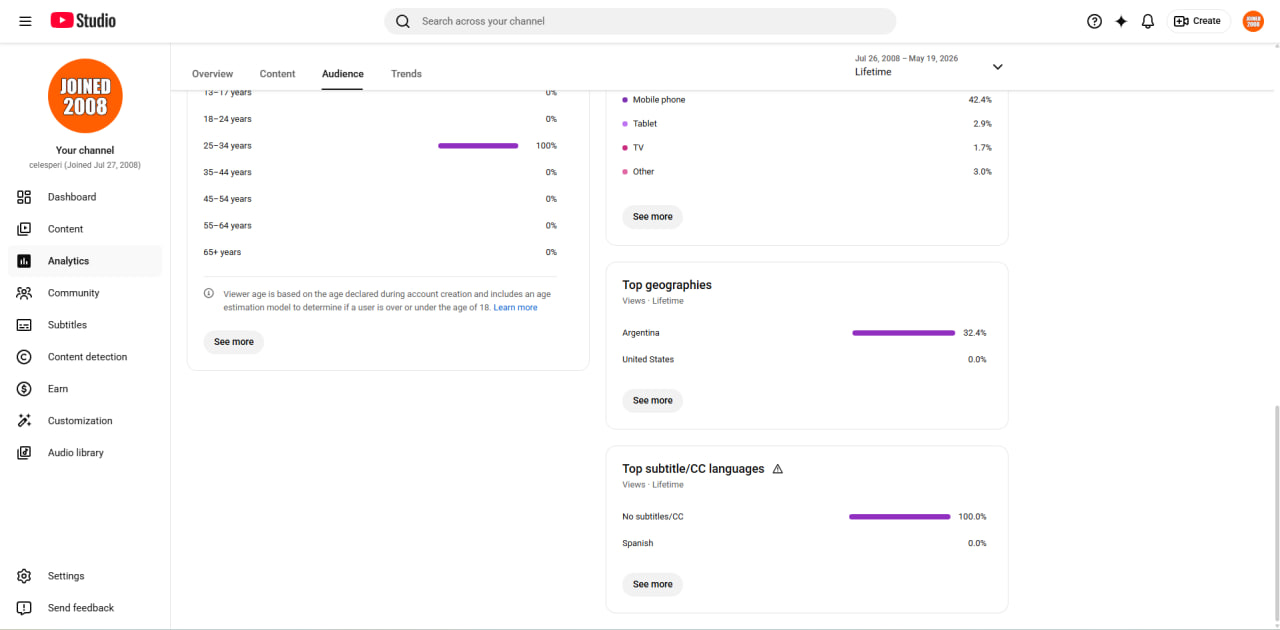Screen dimensions: 1280x630
Task: Click the large Joined 2008 channel avatar
Action: (85, 96)
